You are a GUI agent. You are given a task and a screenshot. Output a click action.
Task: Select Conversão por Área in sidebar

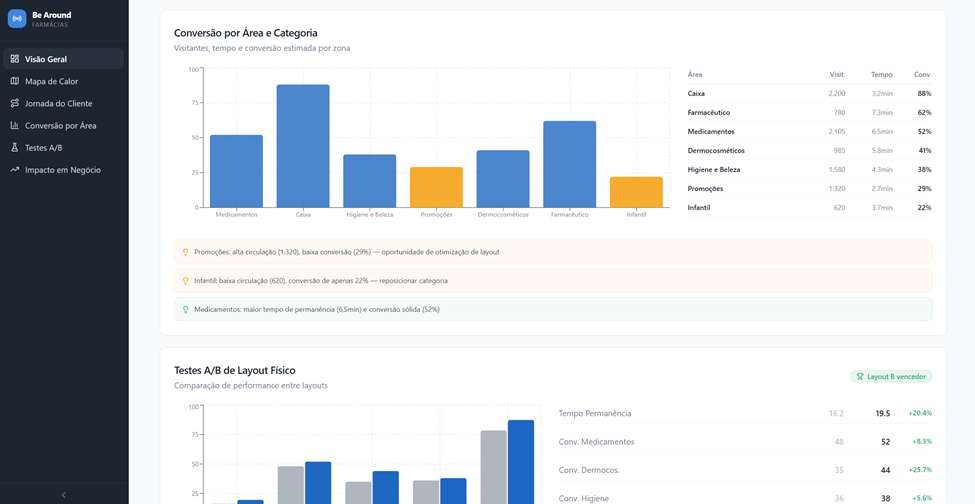point(63,126)
